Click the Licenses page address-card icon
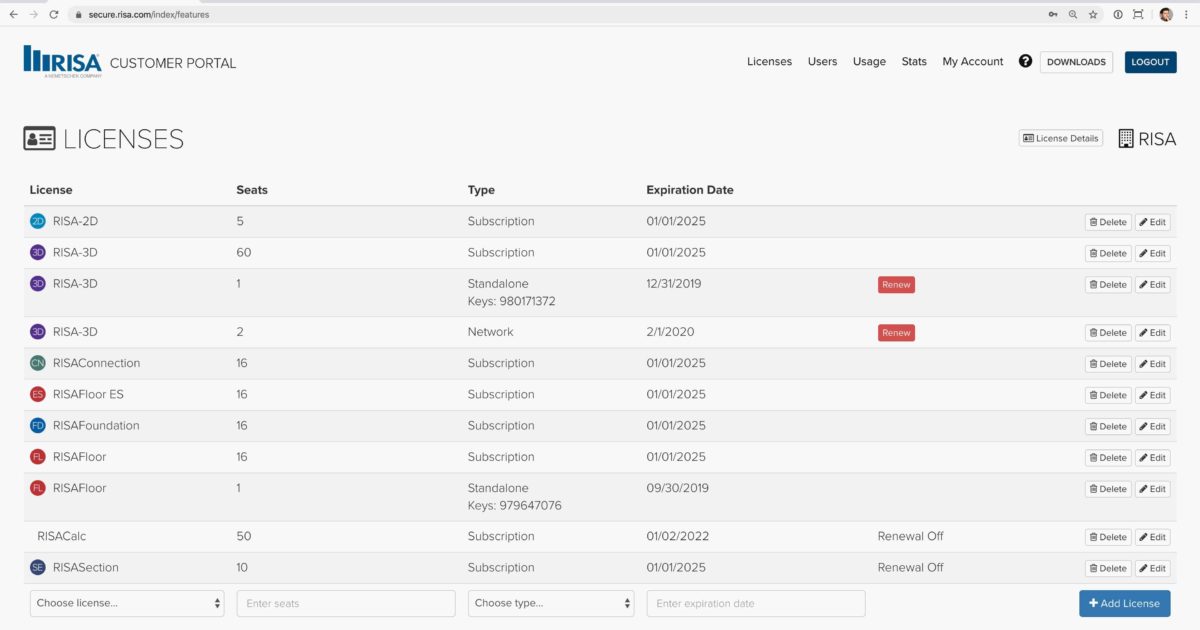The width and height of the screenshot is (1200, 630). [x=38, y=138]
